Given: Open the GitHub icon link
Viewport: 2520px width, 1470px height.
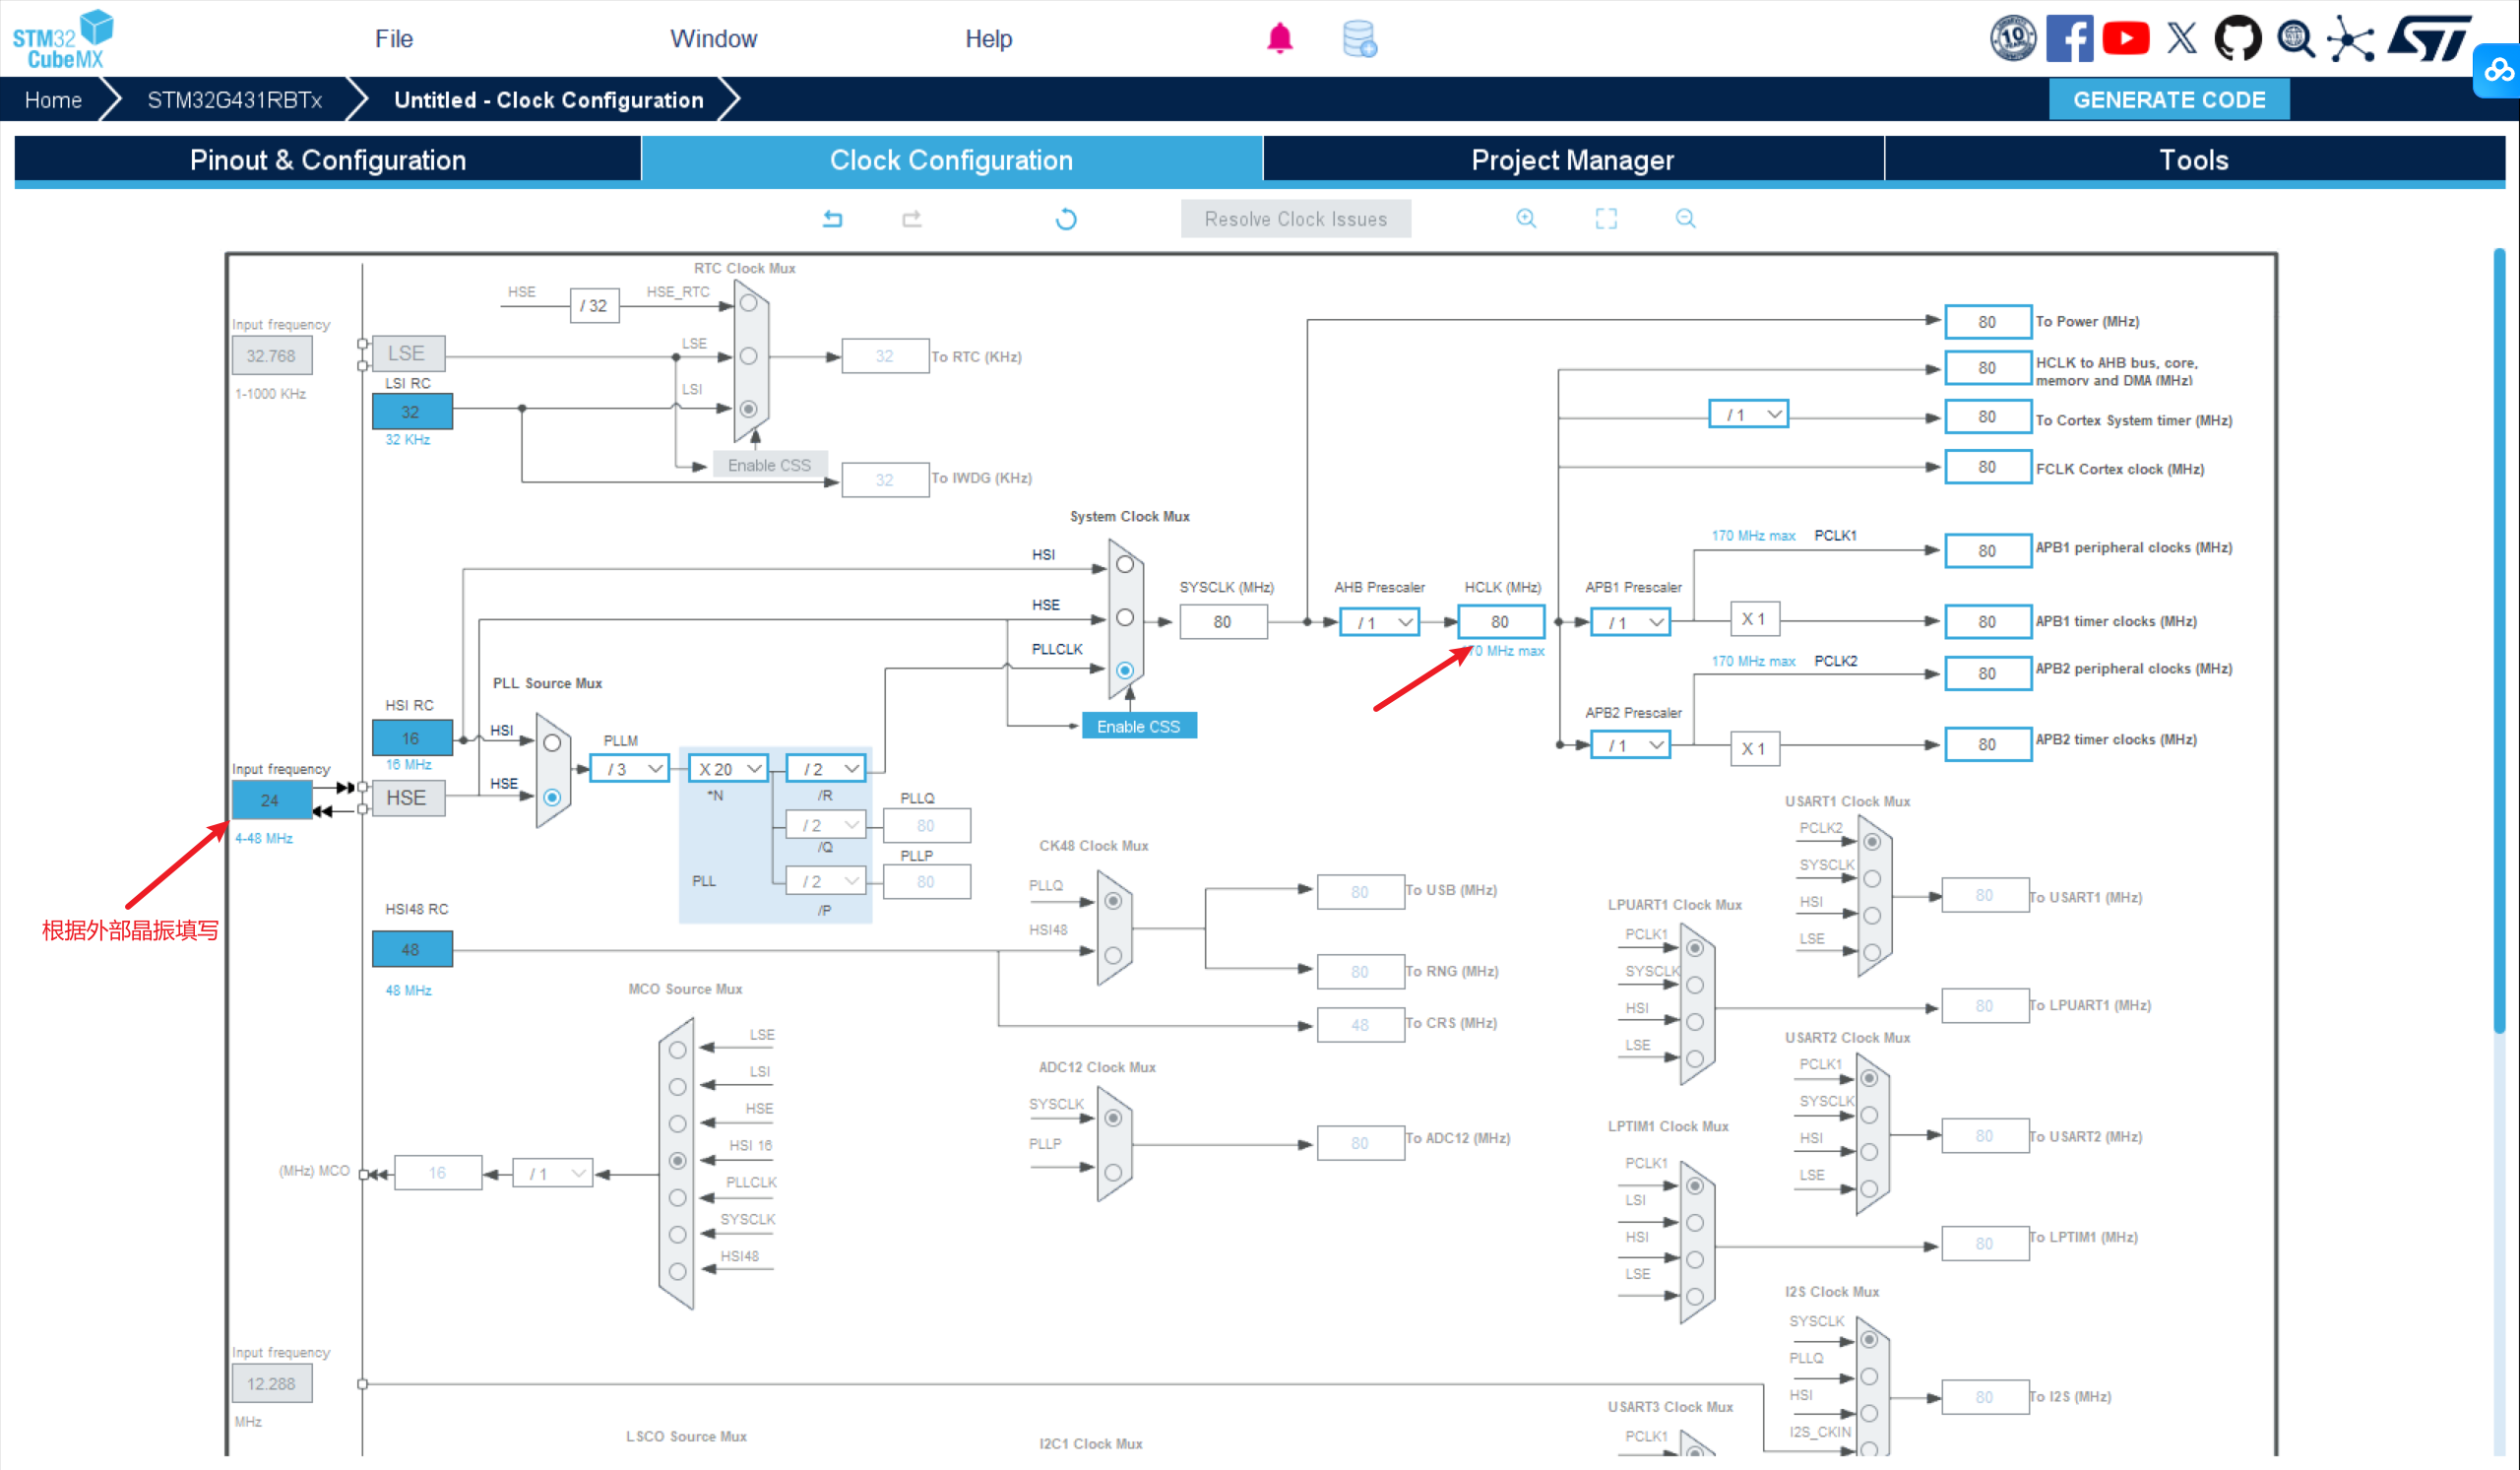Looking at the screenshot, I should tap(2237, 38).
